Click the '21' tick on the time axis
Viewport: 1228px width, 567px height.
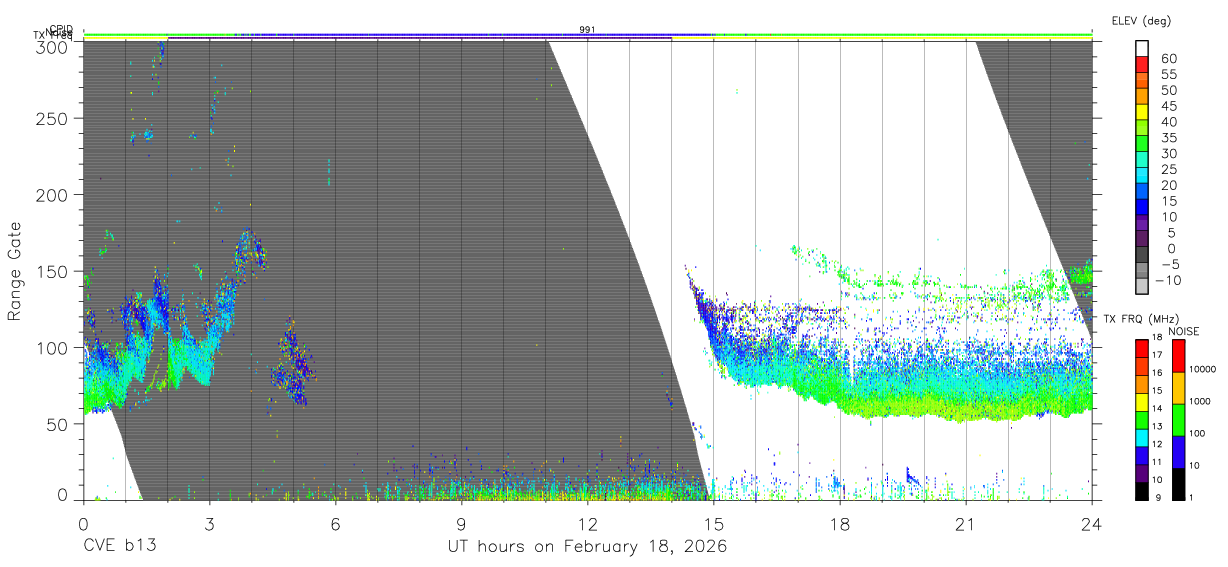(x=966, y=523)
